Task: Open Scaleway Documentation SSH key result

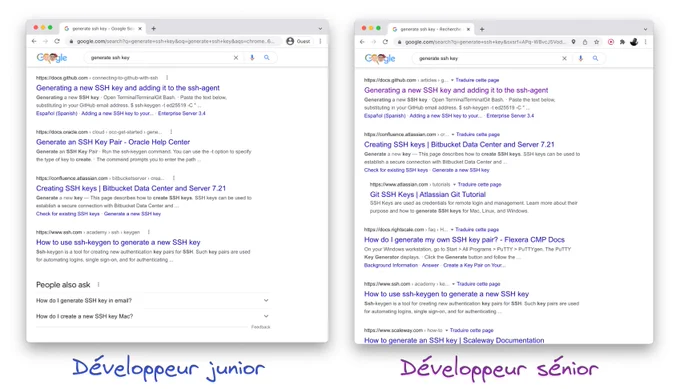Action: (x=454, y=340)
